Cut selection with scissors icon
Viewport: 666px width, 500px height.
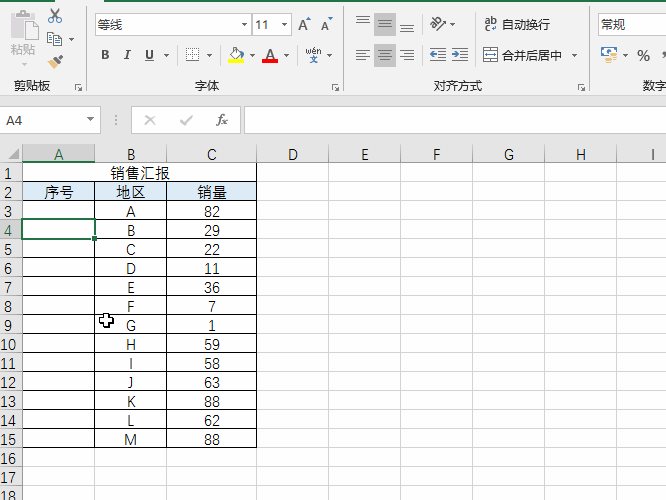[x=55, y=16]
